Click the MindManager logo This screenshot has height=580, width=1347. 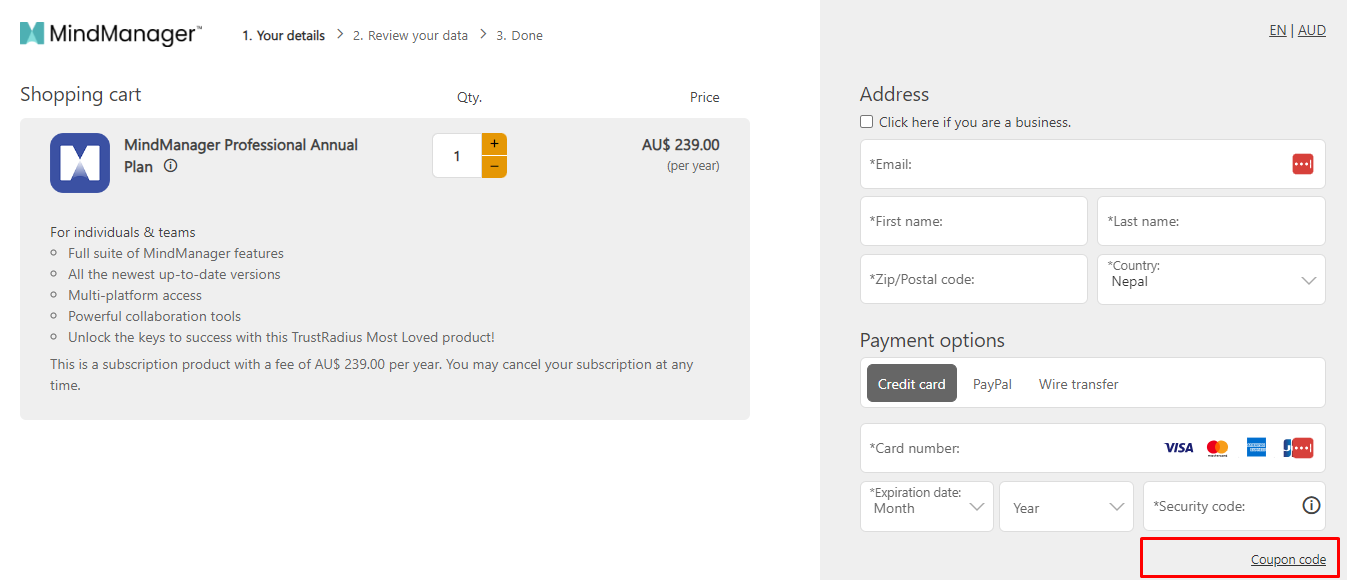pos(111,34)
